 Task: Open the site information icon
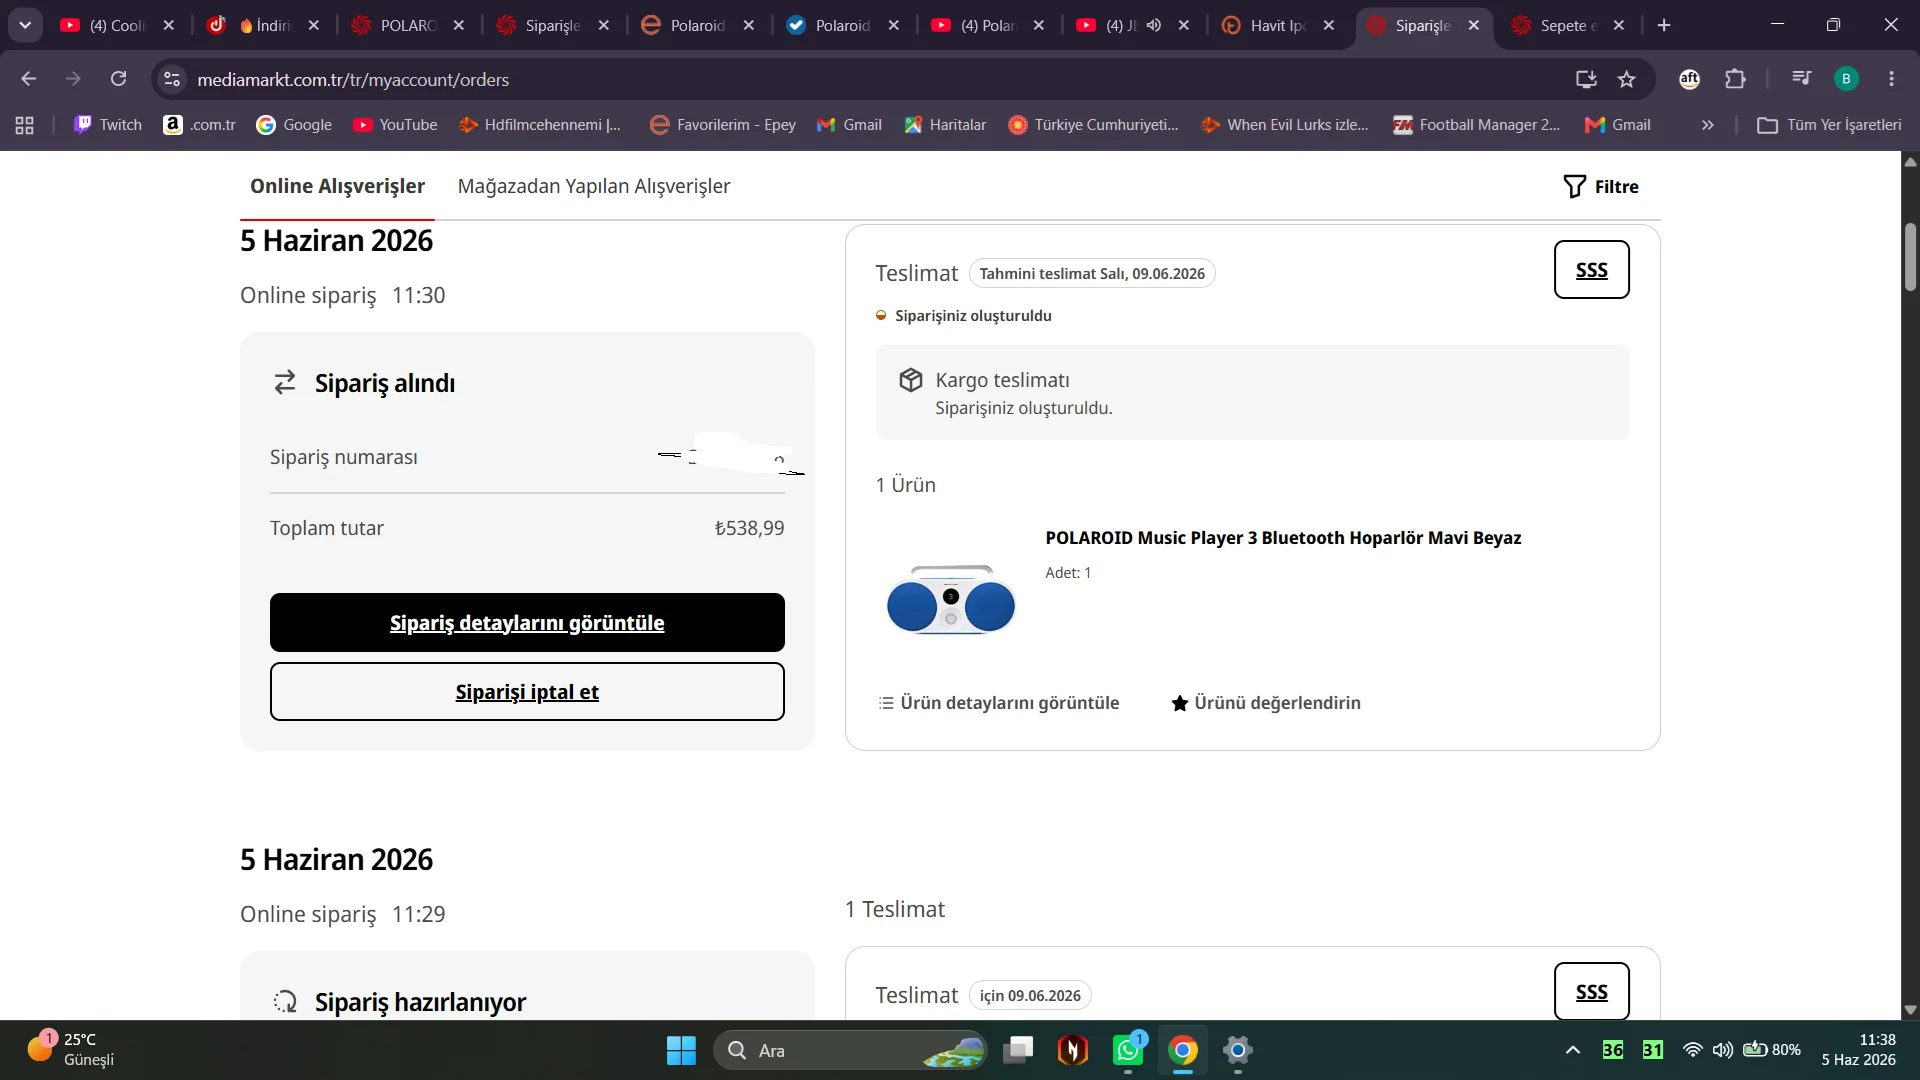(x=172, y=79)
